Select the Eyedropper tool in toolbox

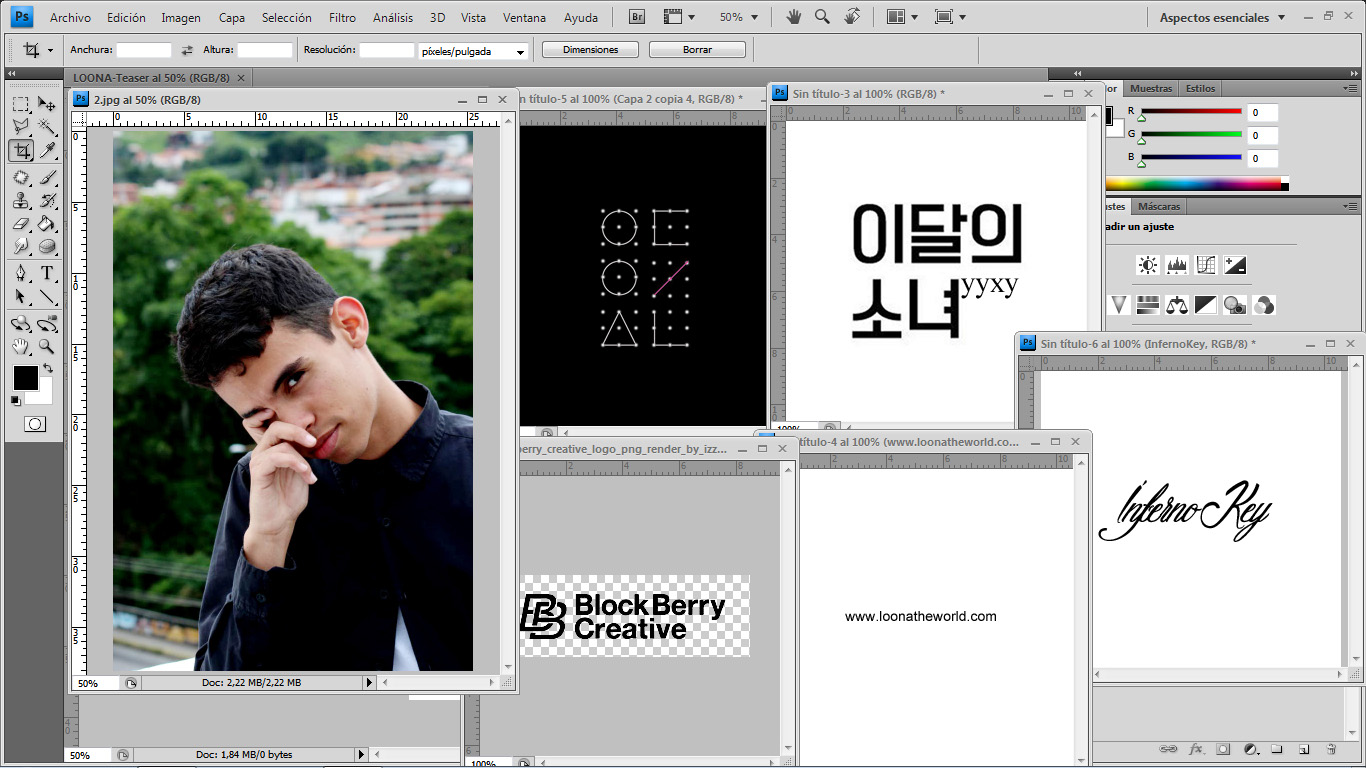(47, 151)
